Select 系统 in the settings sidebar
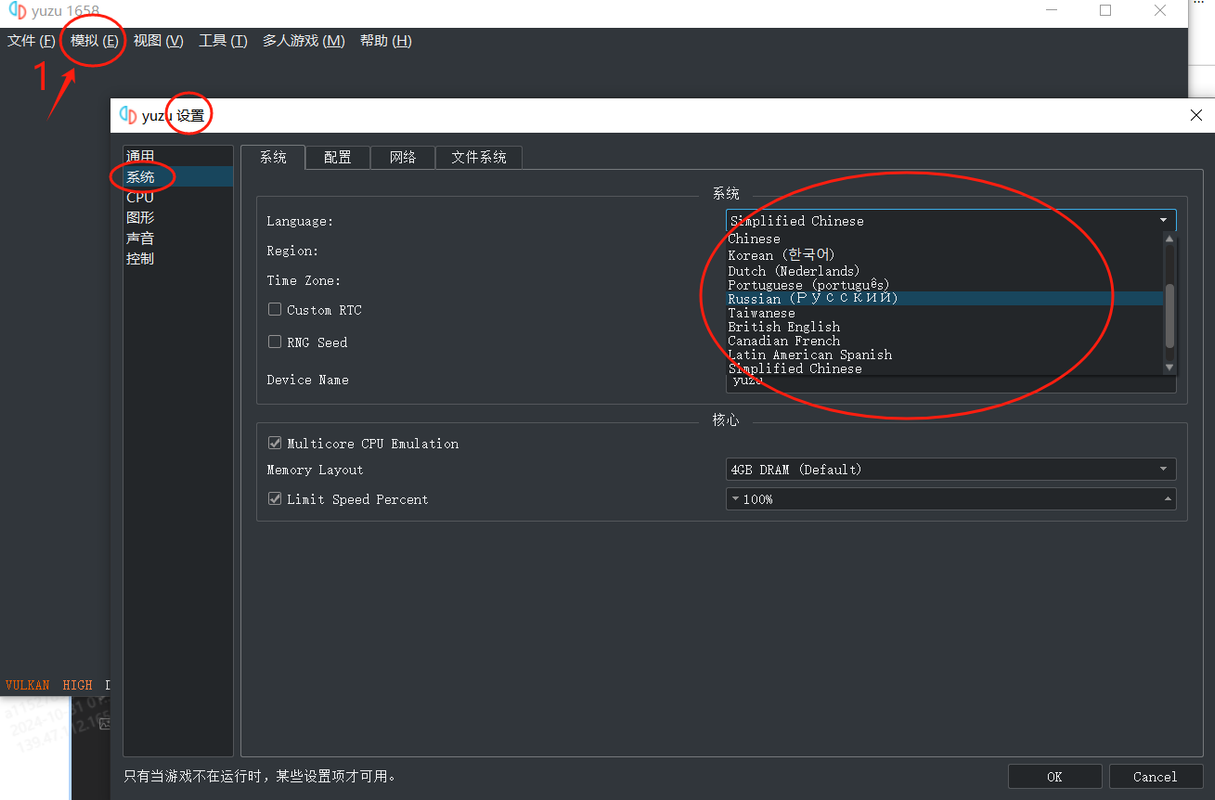This screenshot has width=1215, height=800. [x=178, y=177]
